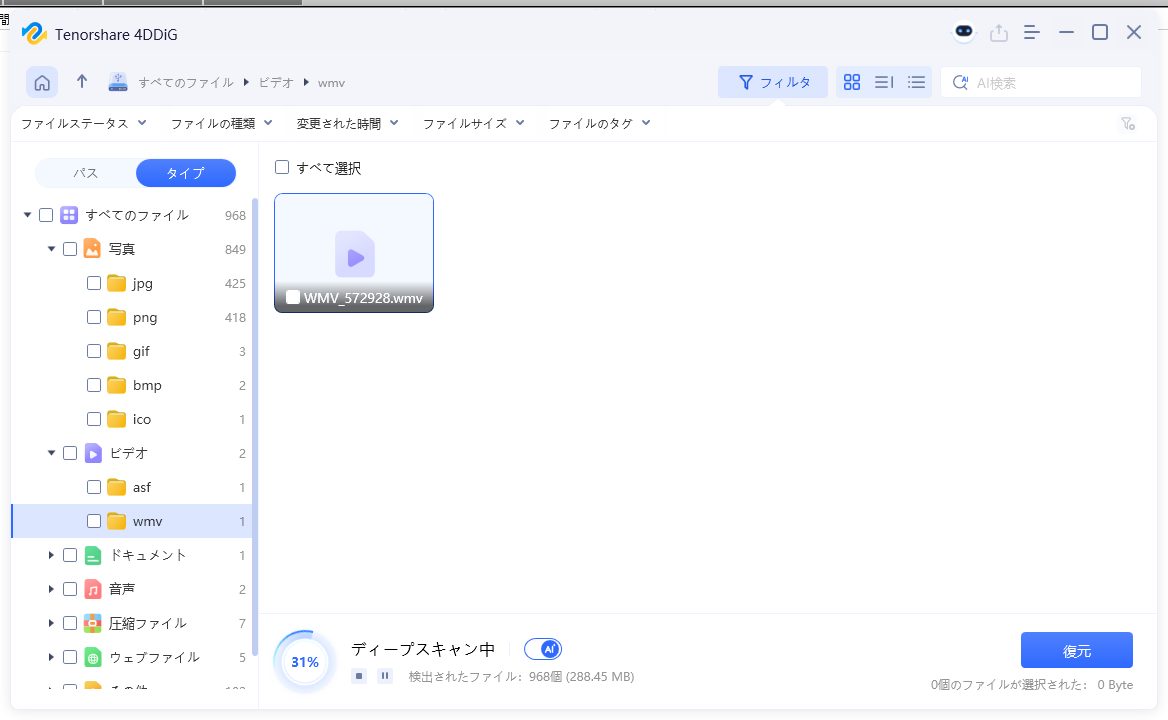The image size is (1168, 720).
Task: Tick the jpg folder checkbox
Action: point(94,283)
